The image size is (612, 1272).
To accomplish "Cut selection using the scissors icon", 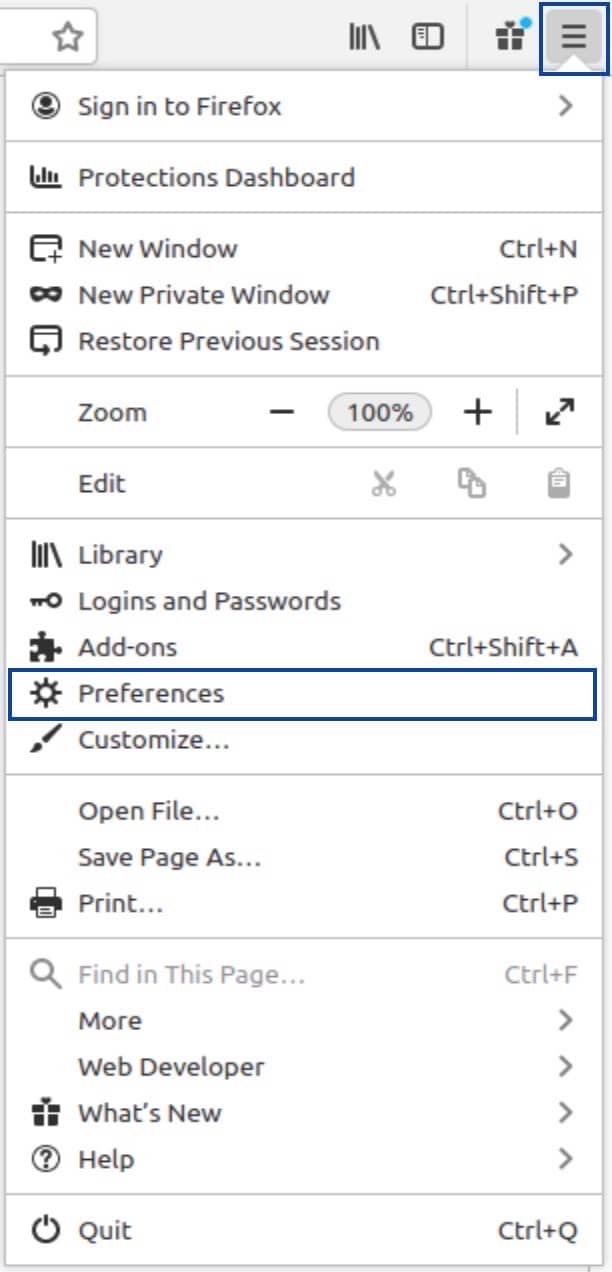I will (x=386, y=483).
